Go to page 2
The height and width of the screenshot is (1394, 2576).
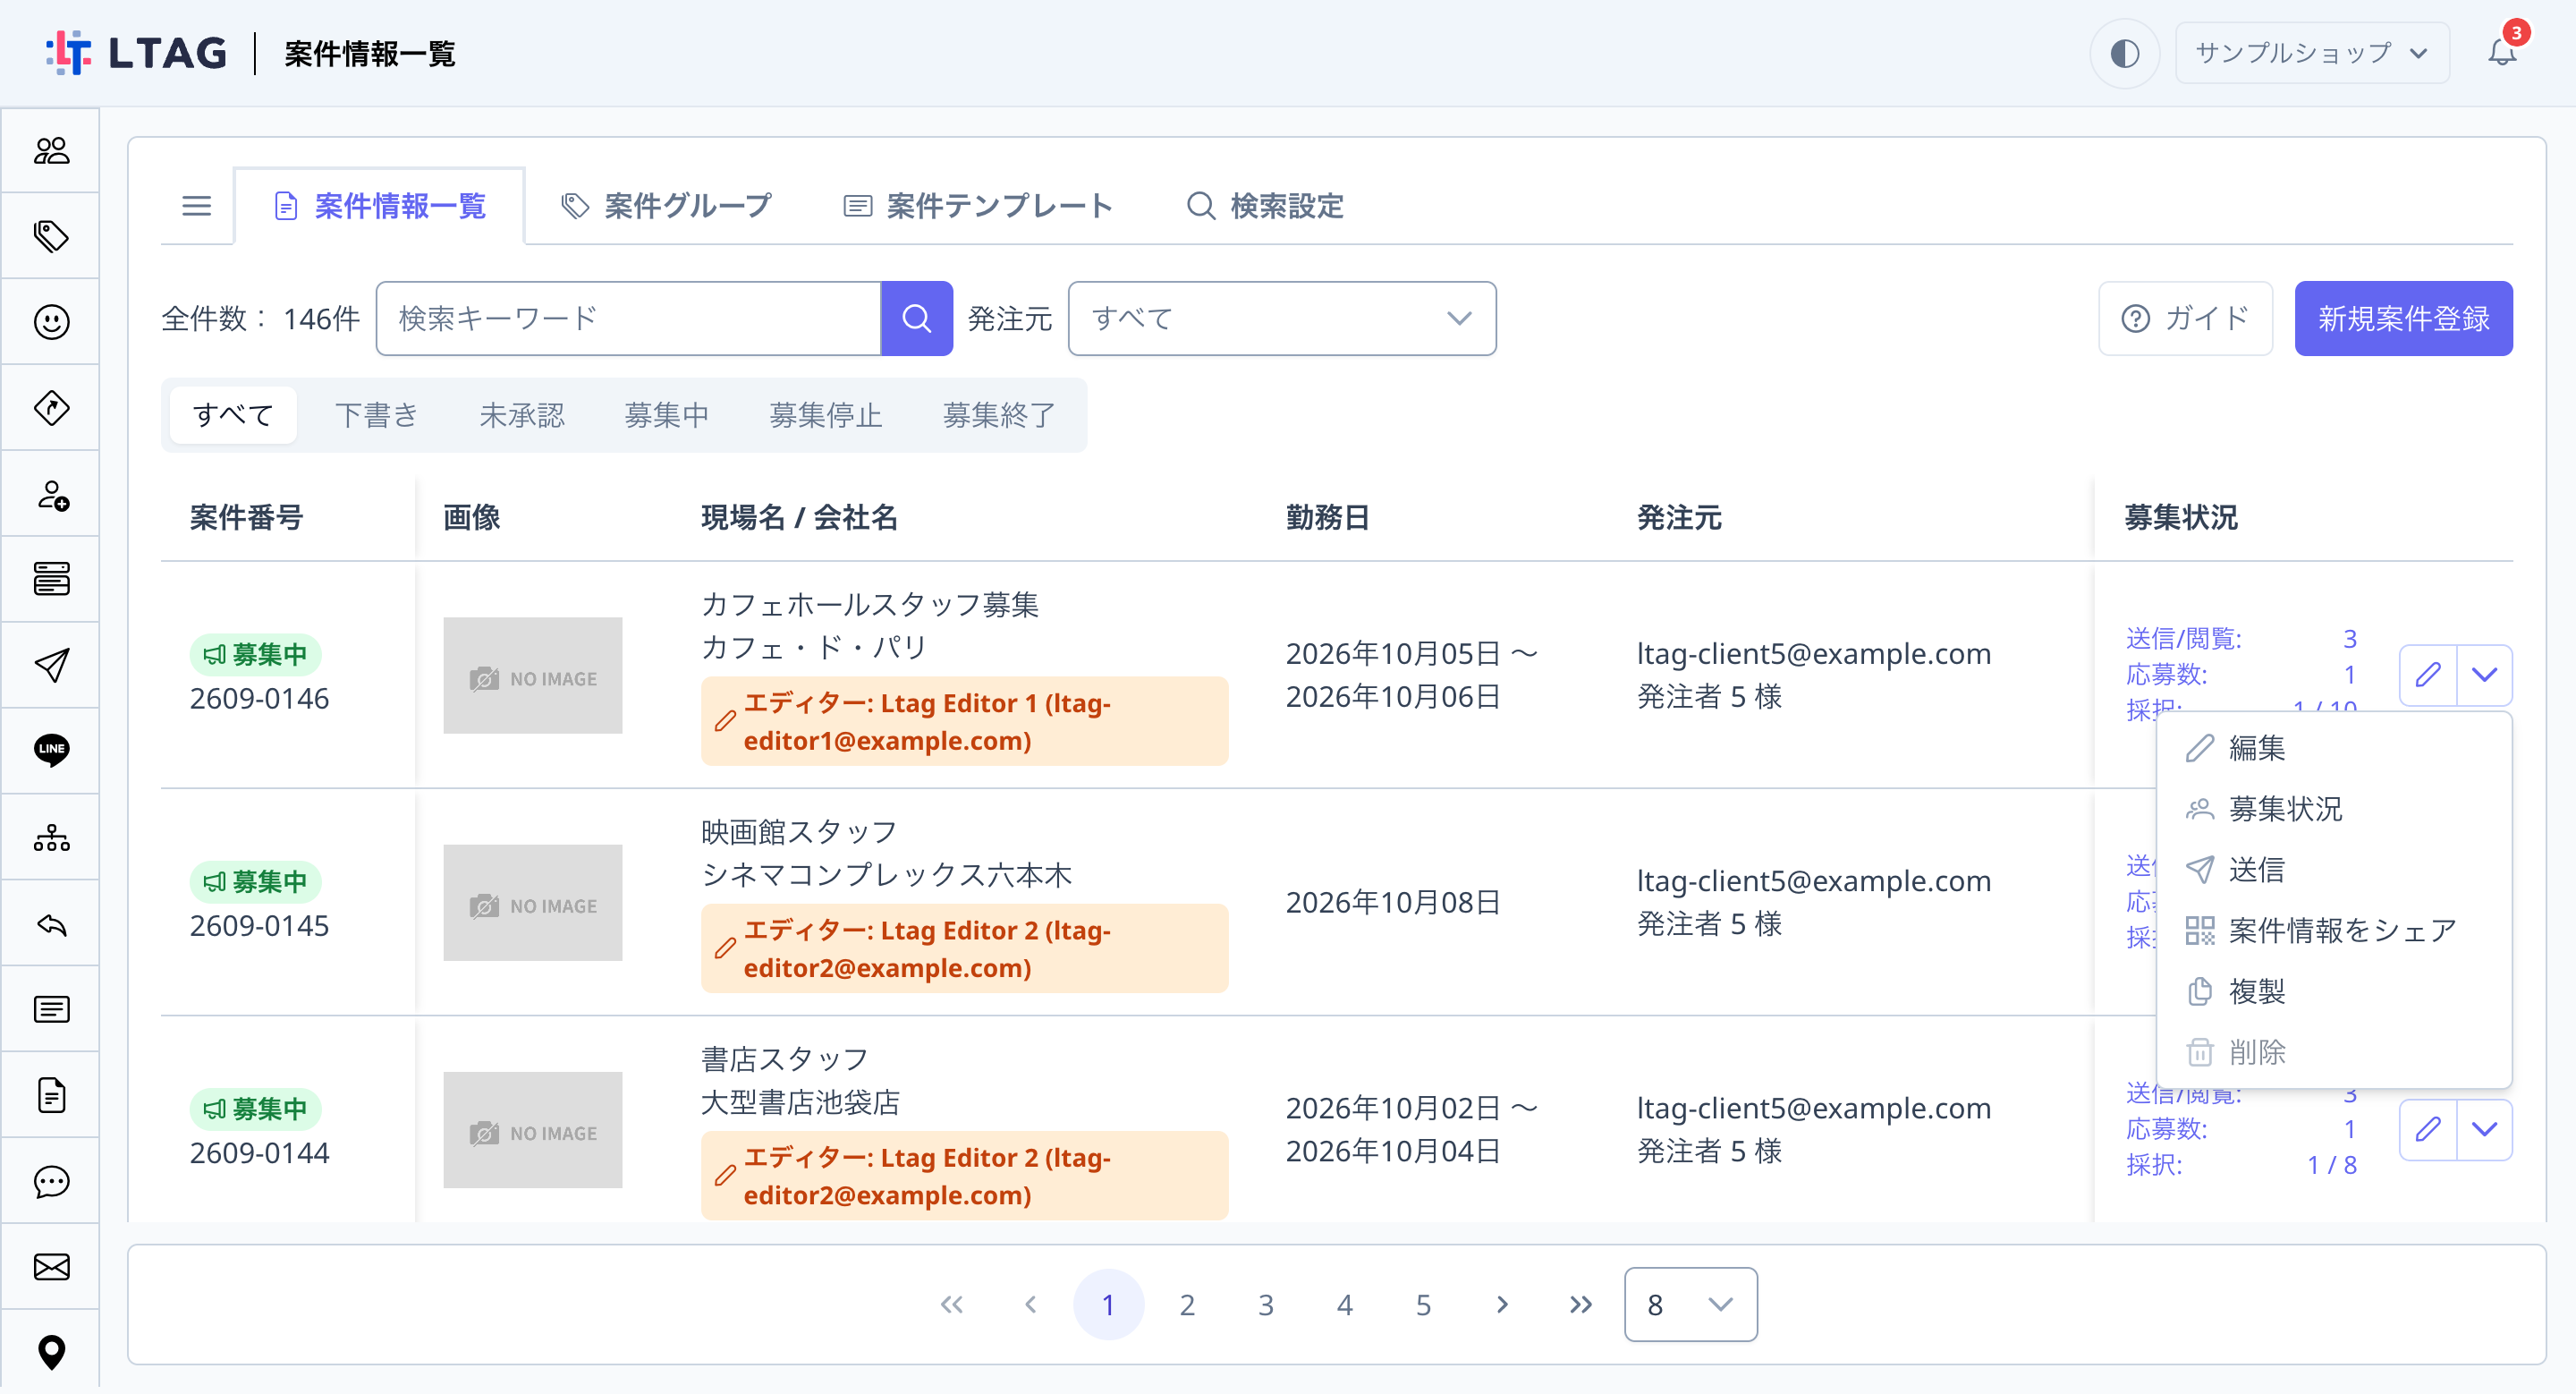tap(1187, 1304)
